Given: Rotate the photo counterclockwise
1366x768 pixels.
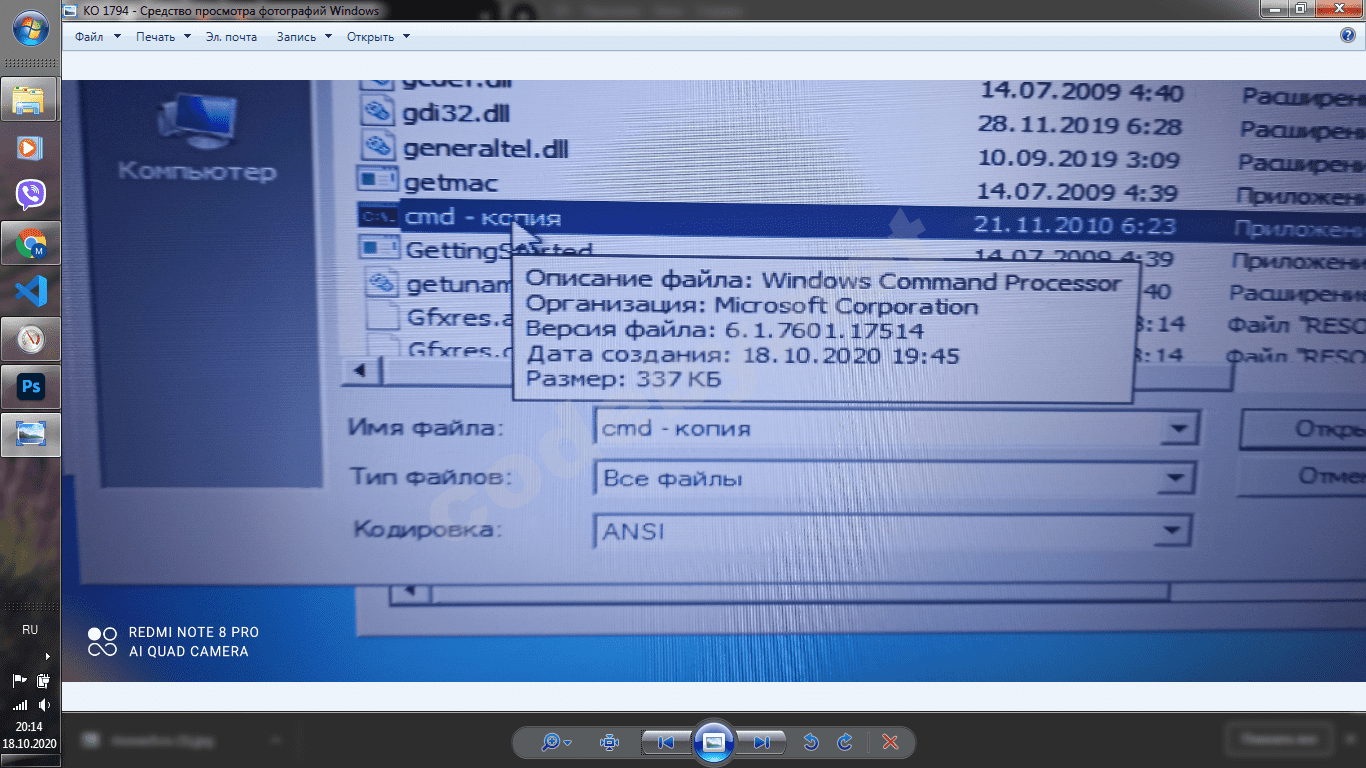Looking at the screenshot, I should coord(810,742).
